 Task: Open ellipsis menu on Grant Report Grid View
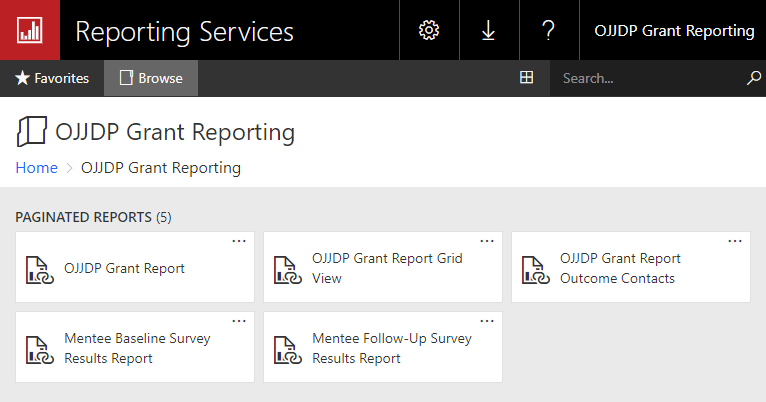(x=487, y=241)
